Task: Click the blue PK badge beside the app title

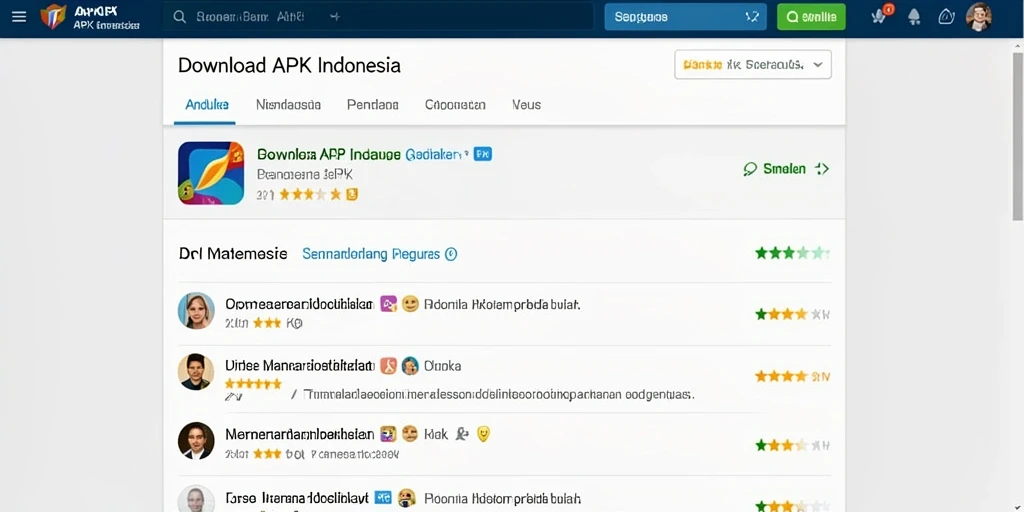Action: tap(483, 154)
